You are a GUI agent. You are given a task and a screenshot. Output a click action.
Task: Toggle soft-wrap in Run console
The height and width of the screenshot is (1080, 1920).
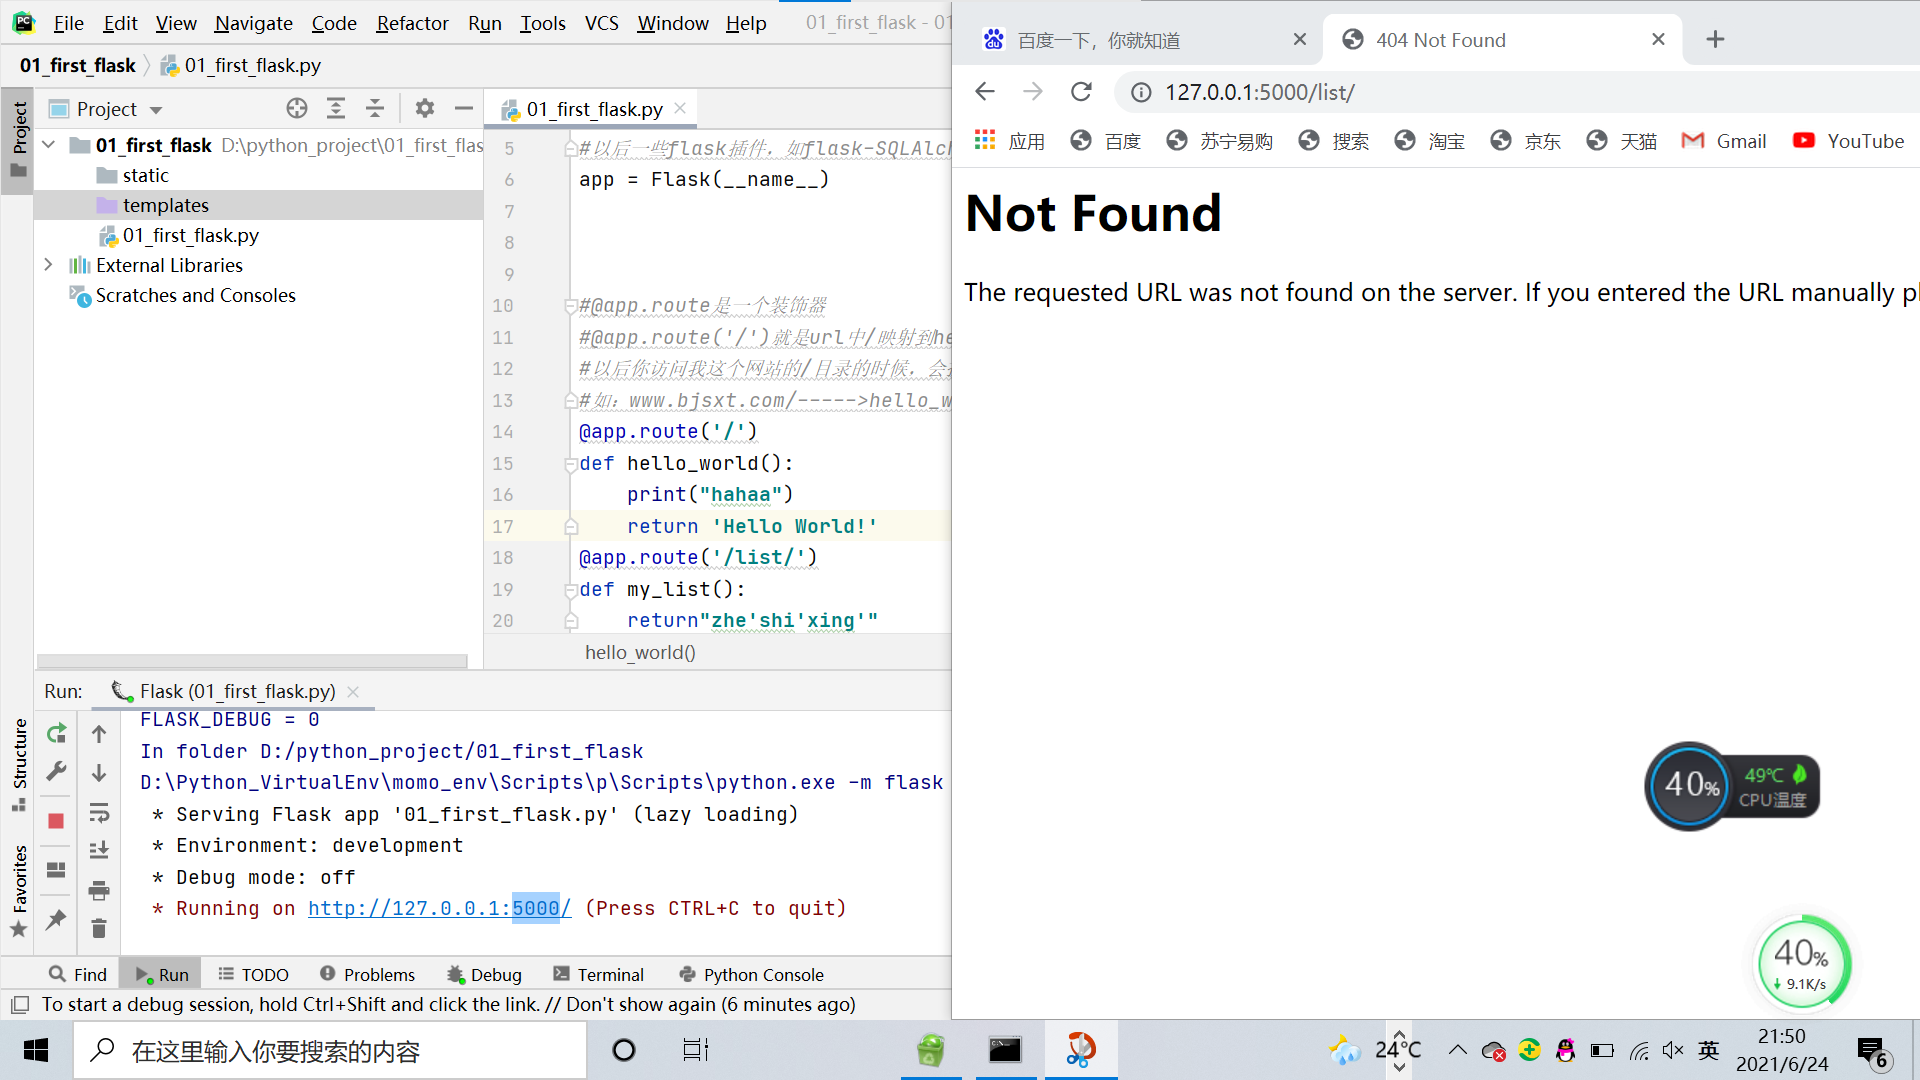click(99, 812)
